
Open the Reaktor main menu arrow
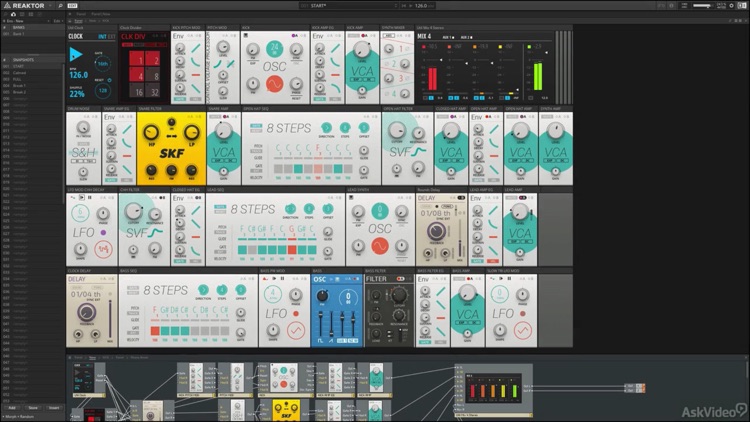point(49,6)
